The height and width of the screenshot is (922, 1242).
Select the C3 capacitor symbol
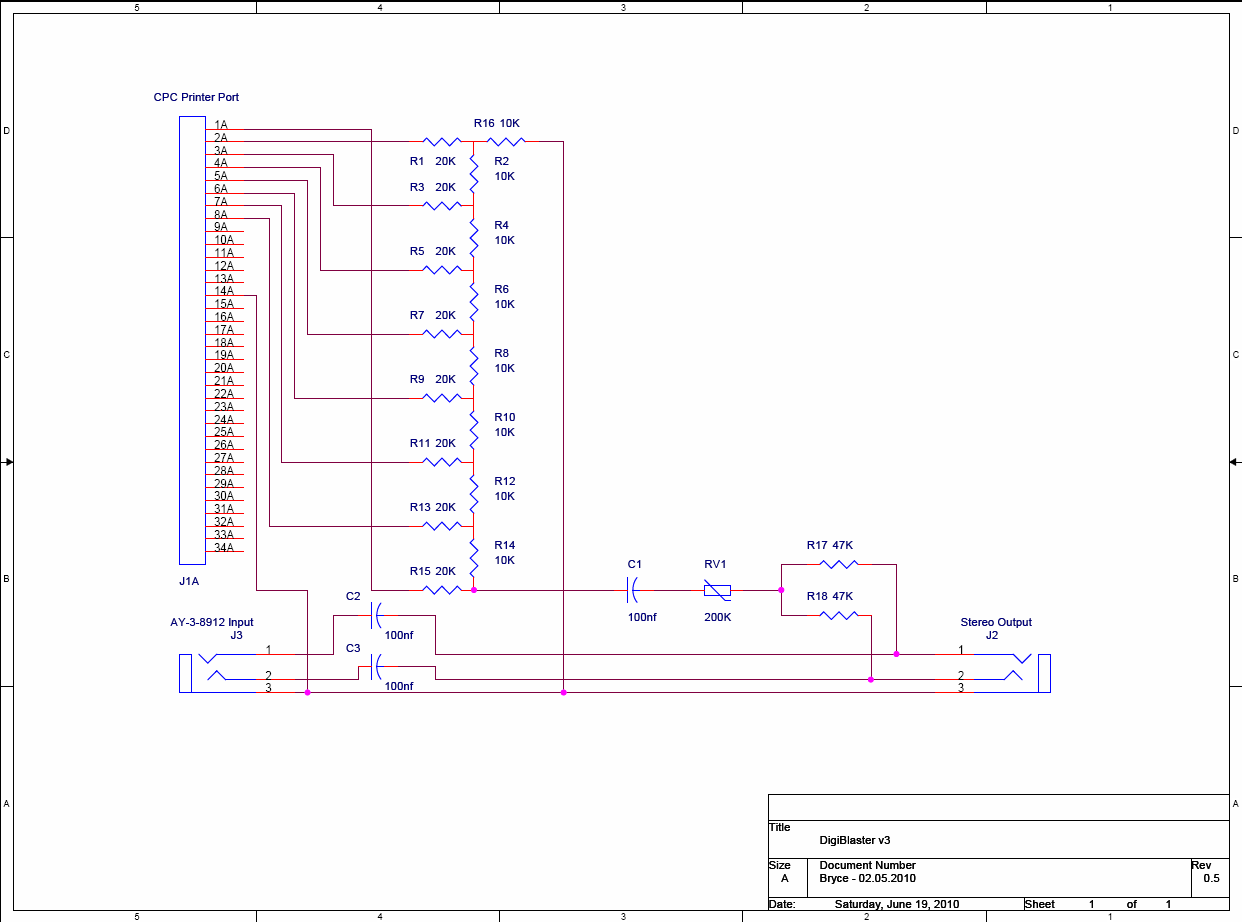pyautogui.click(x=377, y=666)
